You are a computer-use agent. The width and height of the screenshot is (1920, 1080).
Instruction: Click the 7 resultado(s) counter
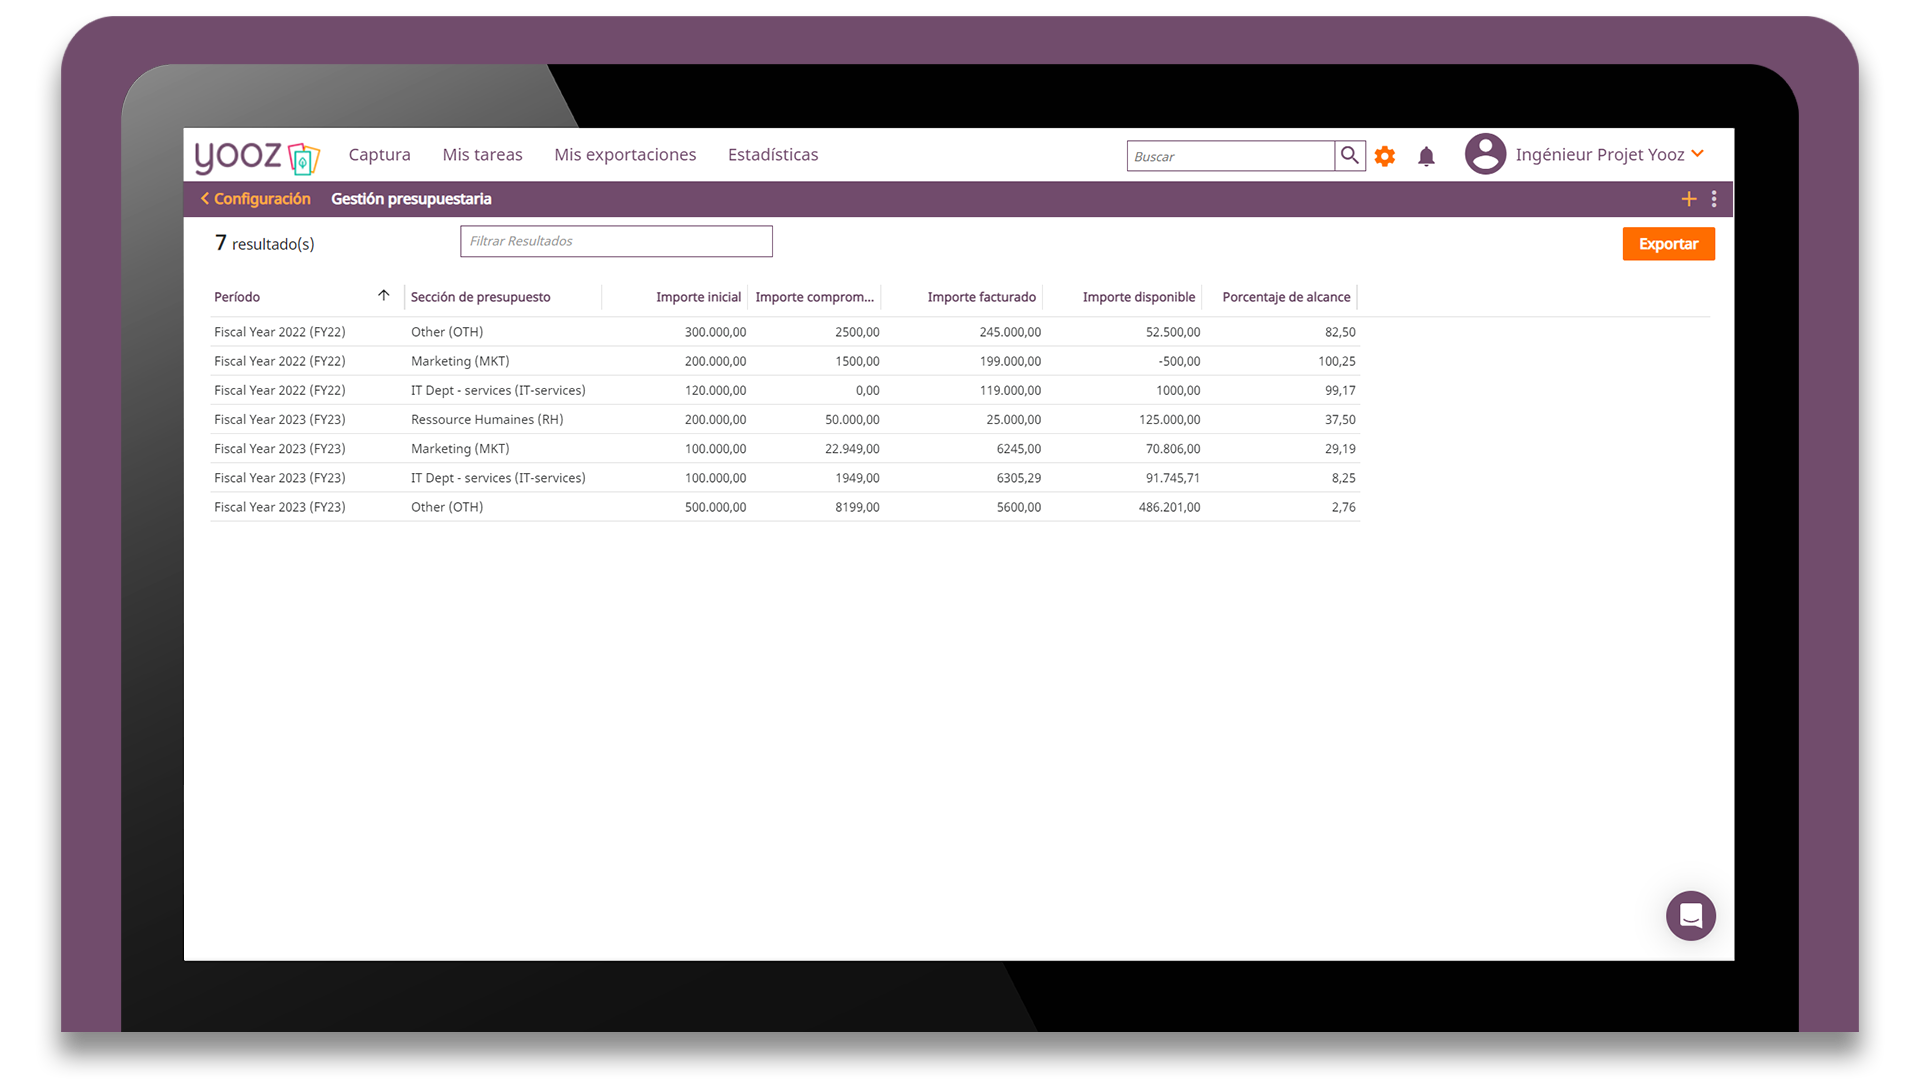pyautogui.click(x=264, y=243)
